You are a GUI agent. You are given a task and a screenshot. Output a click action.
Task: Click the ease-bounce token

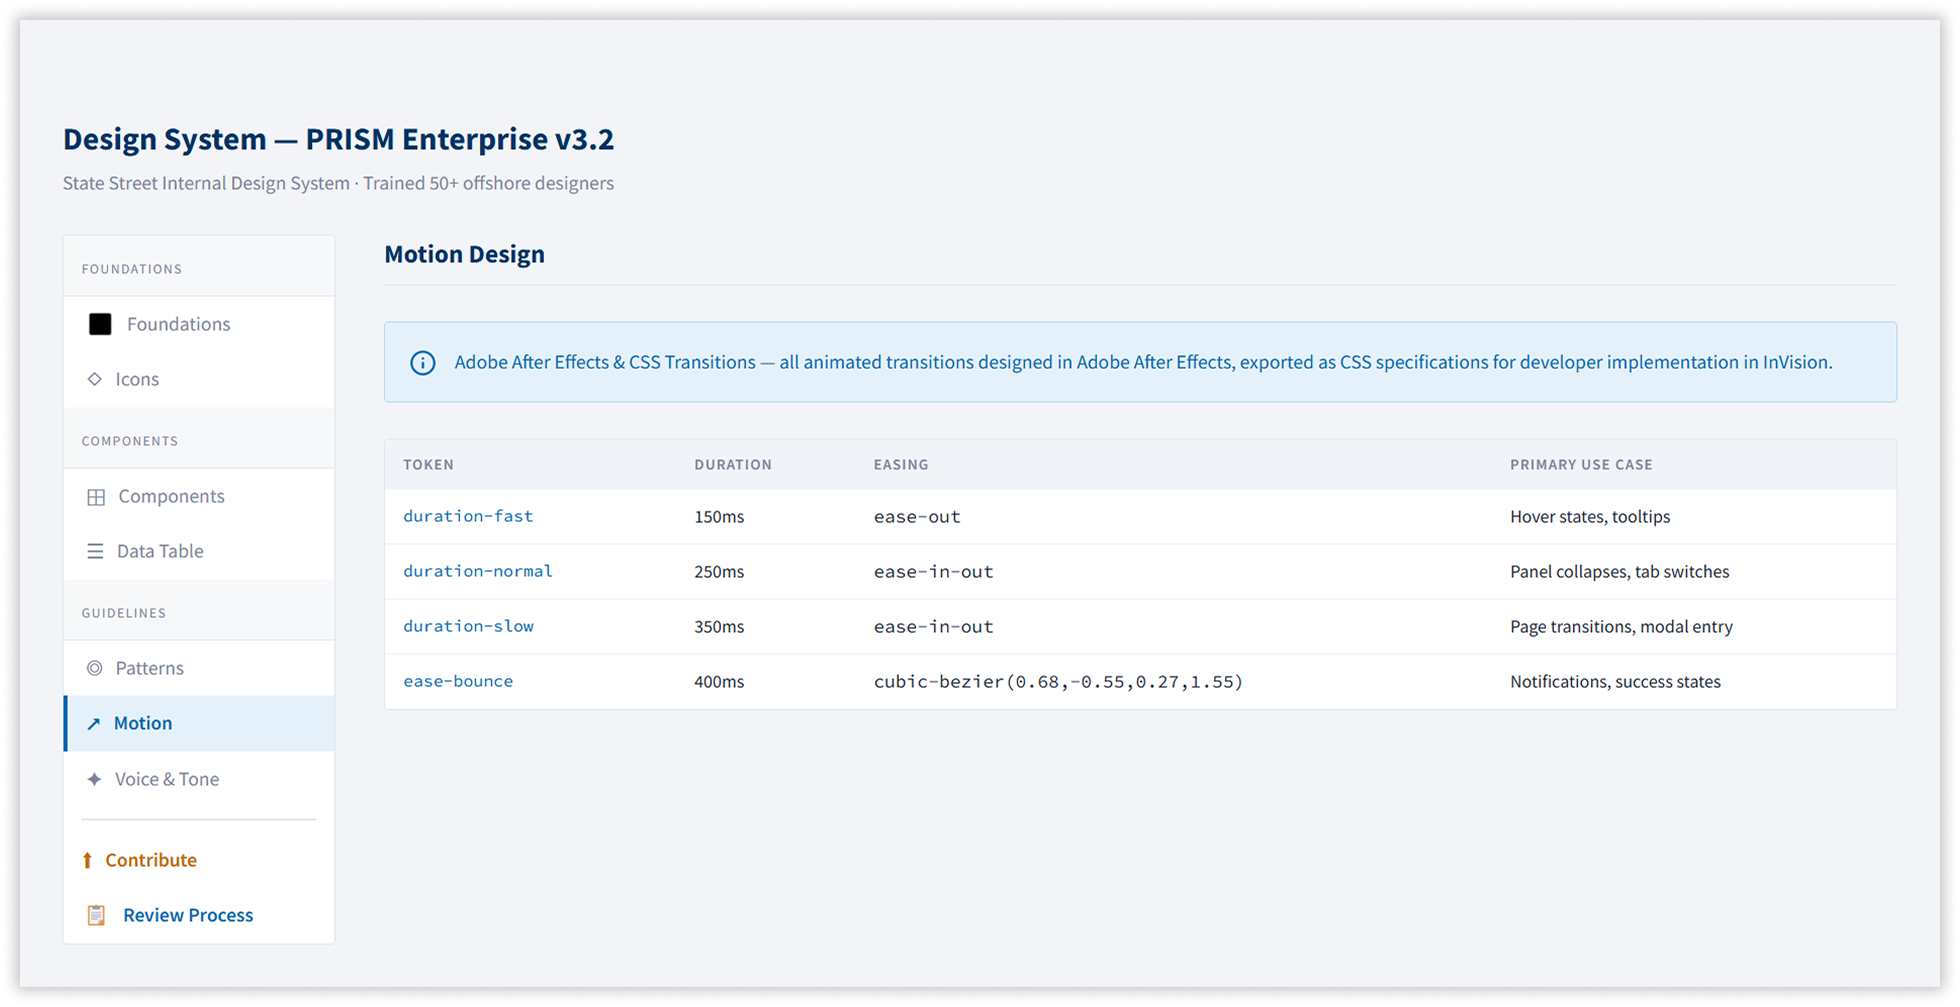[x=458, y=681]
